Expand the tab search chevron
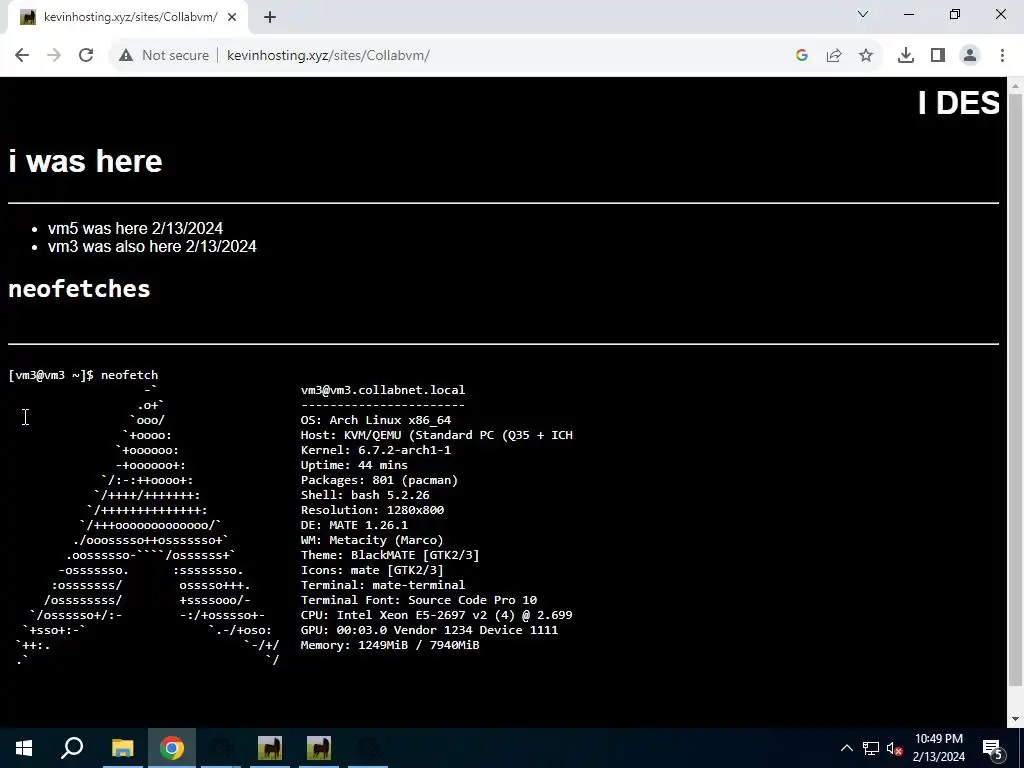The height and width of the screenshot is (768, 1024). 863,14
